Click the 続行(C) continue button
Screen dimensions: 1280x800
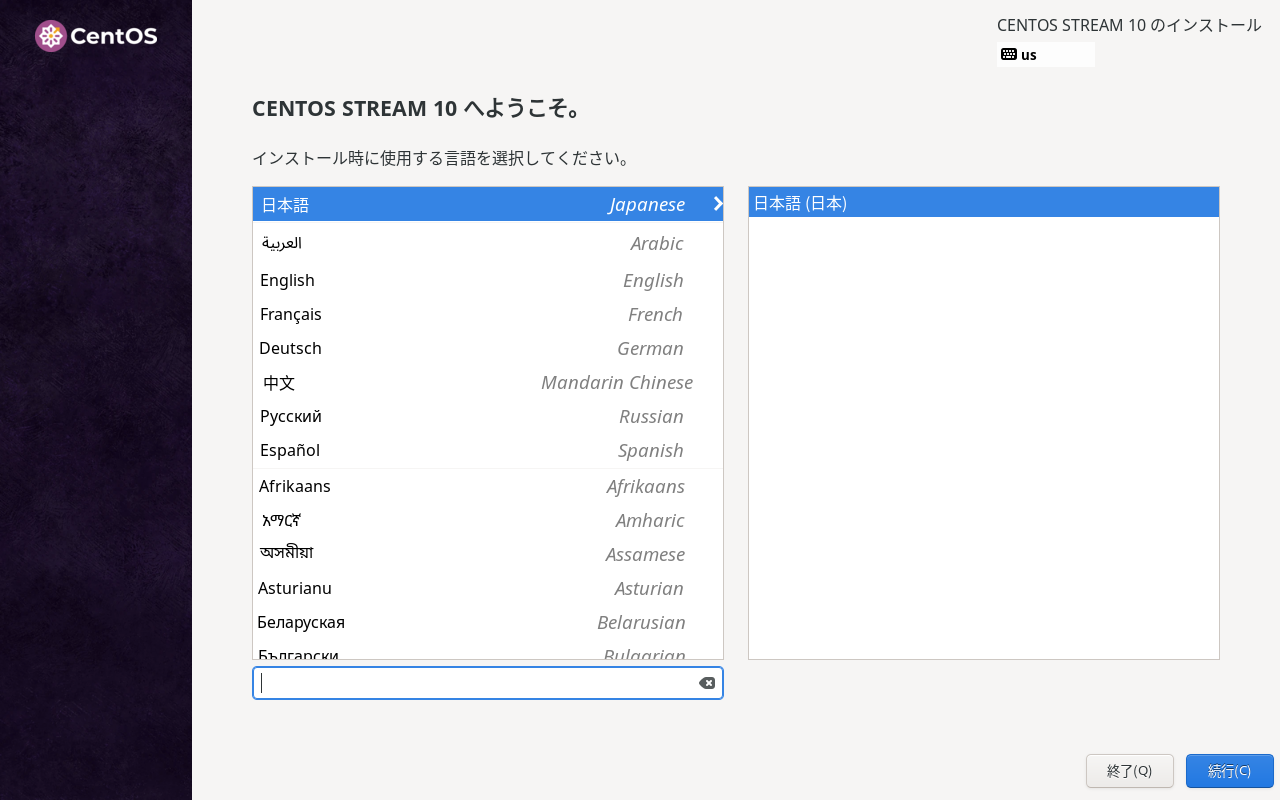coord(1229,771)
